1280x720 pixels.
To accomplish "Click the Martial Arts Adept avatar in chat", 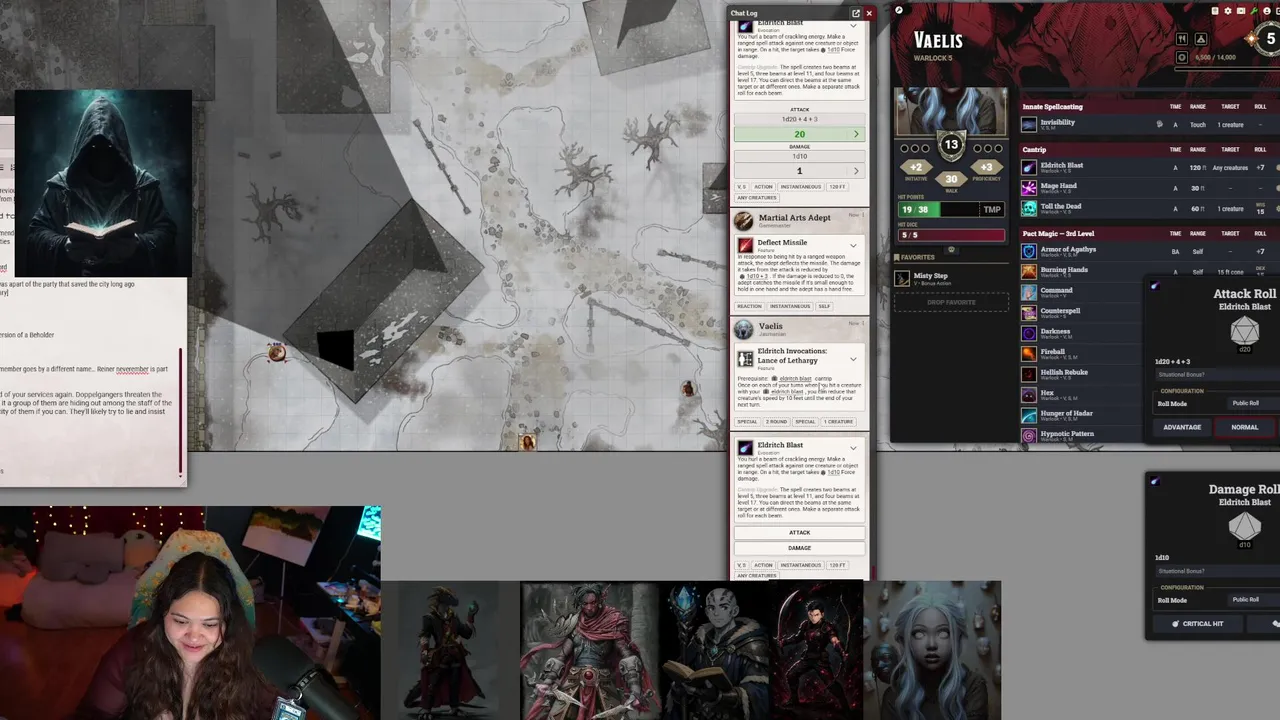I will pos(743,221).
